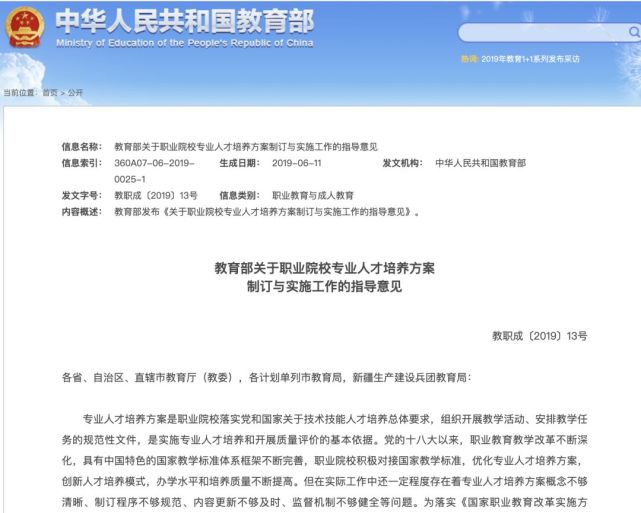Select the 信息类别 label
Screen dimensions: 641x513
(x=240, y=195)
